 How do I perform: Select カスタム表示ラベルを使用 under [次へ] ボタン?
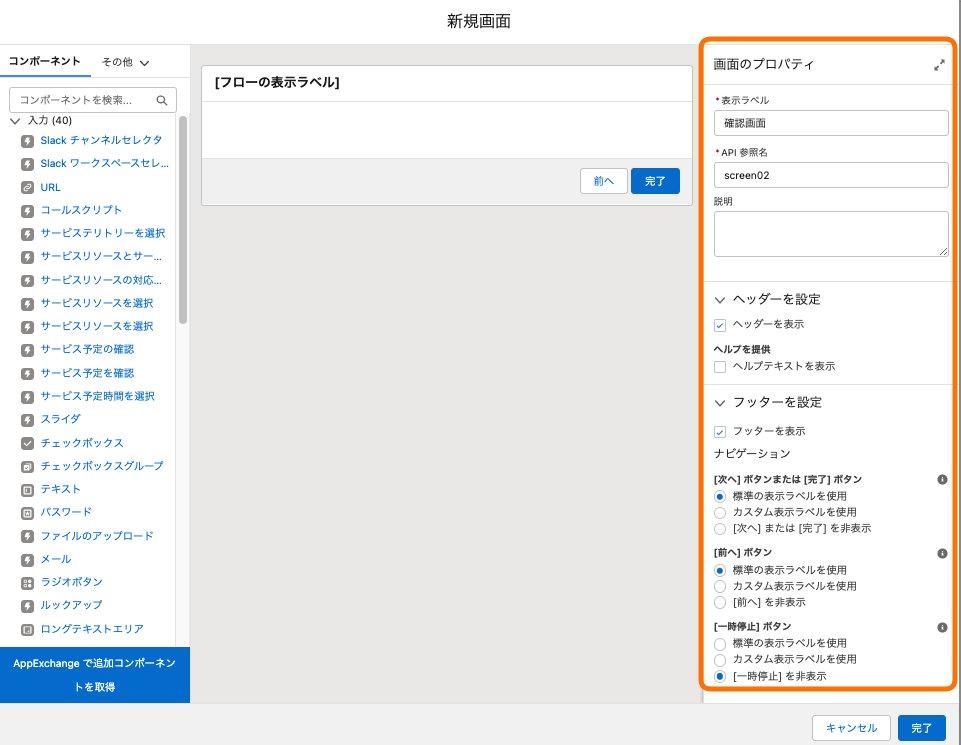click(720, 513)
